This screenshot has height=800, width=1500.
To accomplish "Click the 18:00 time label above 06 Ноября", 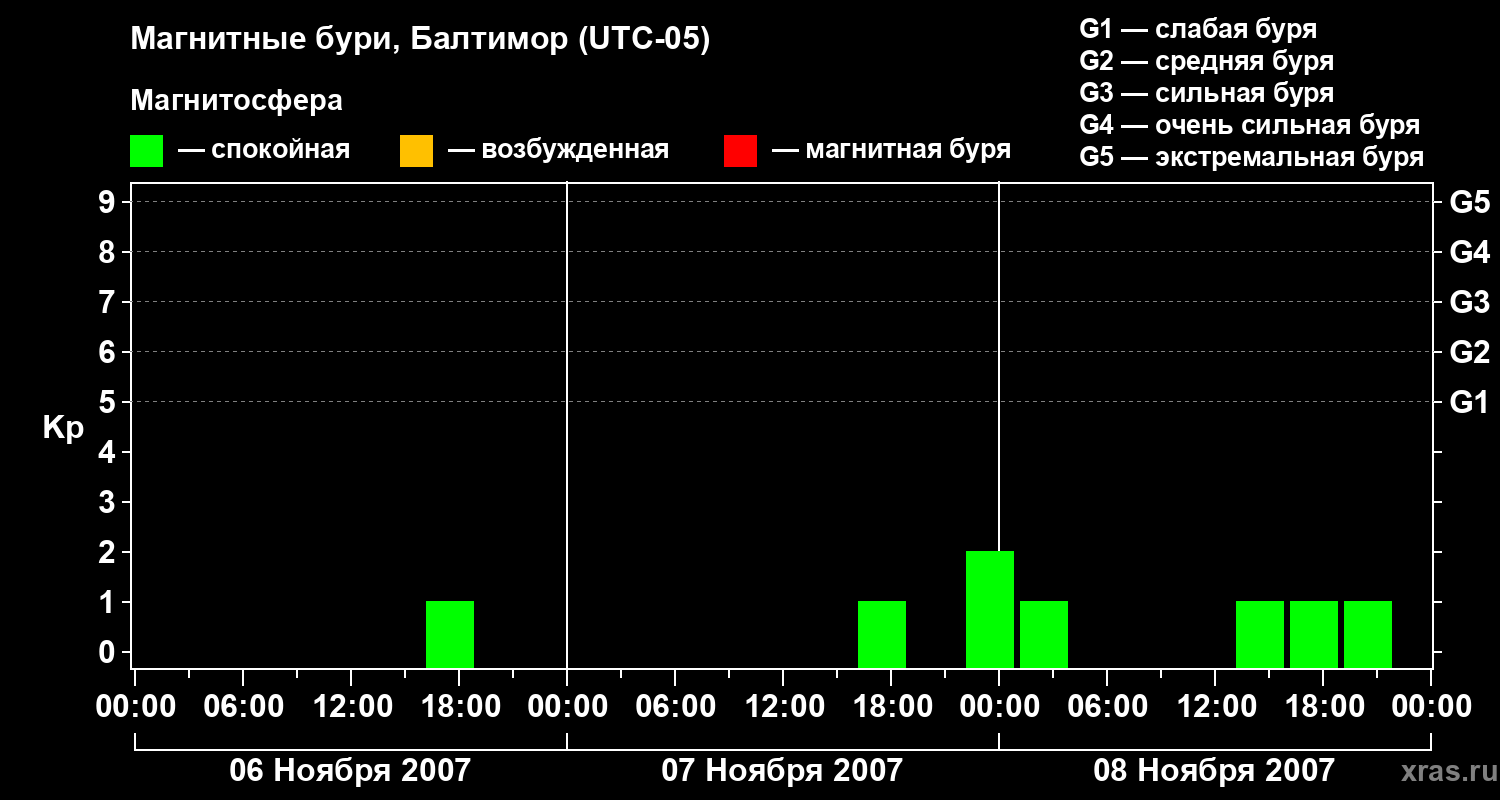I will pyautogui.click(x=459, y=706).
